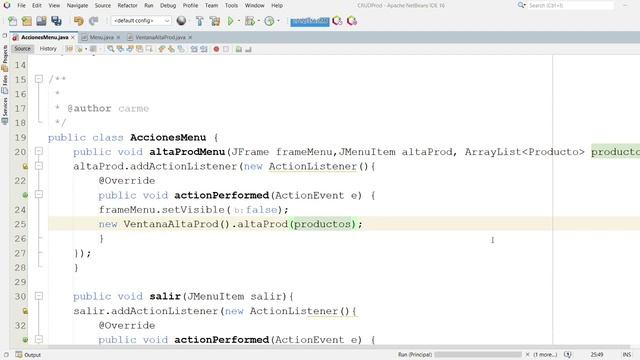The image size is (640, 360).
Task: Switch editor to Source view
Action: 22,49
